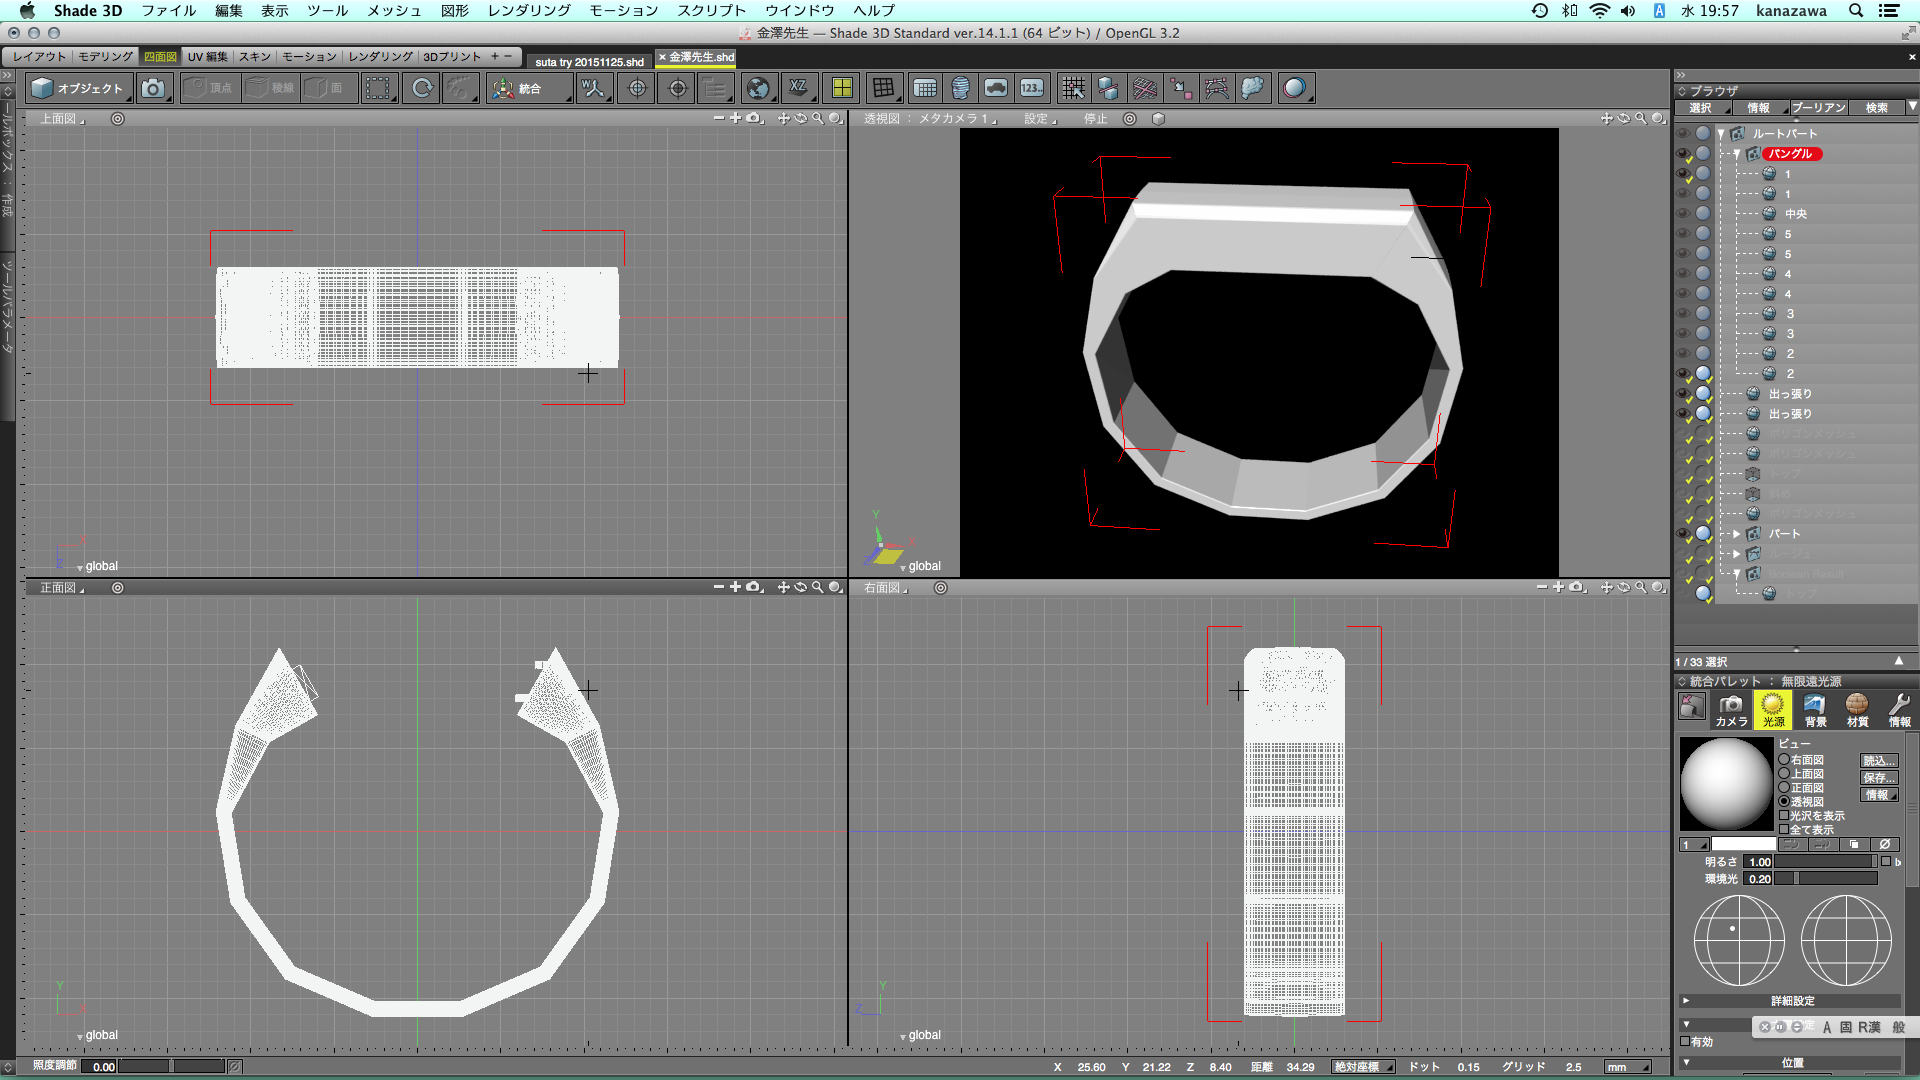Open the 情報 wrench icon in the palette
1920x1080 pixels.
(1899, 709)
